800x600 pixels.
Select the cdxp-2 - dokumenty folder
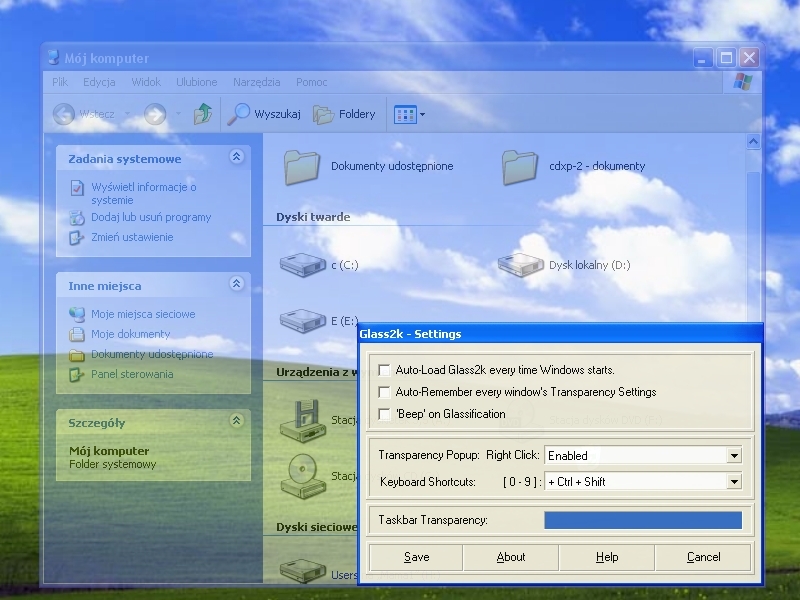pyautogui.click(x=574, y=166)
